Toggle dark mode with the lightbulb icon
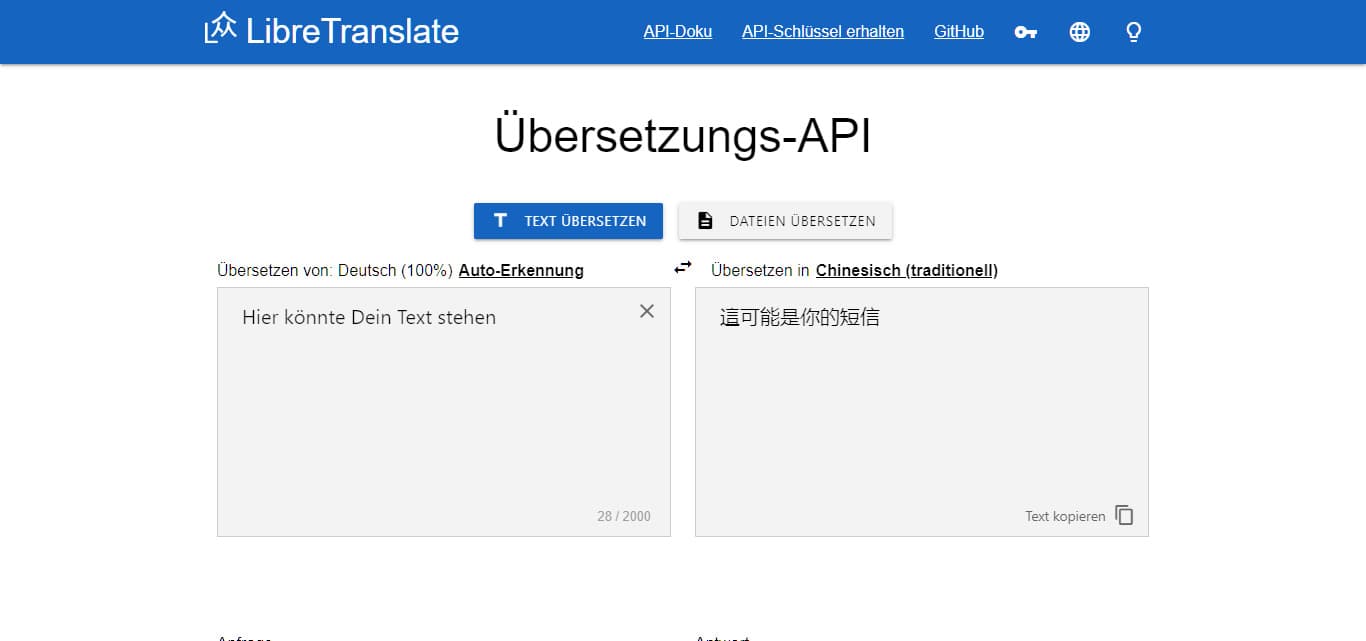Image resolution: width=1366 pixels, height=641 pixels. 1133,31
